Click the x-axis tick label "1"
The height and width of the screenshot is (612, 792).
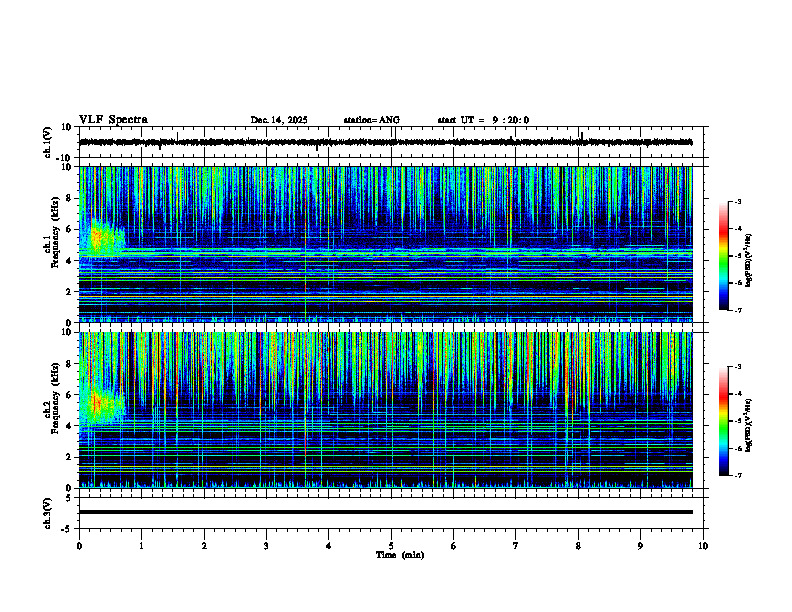tap(141, 546)
